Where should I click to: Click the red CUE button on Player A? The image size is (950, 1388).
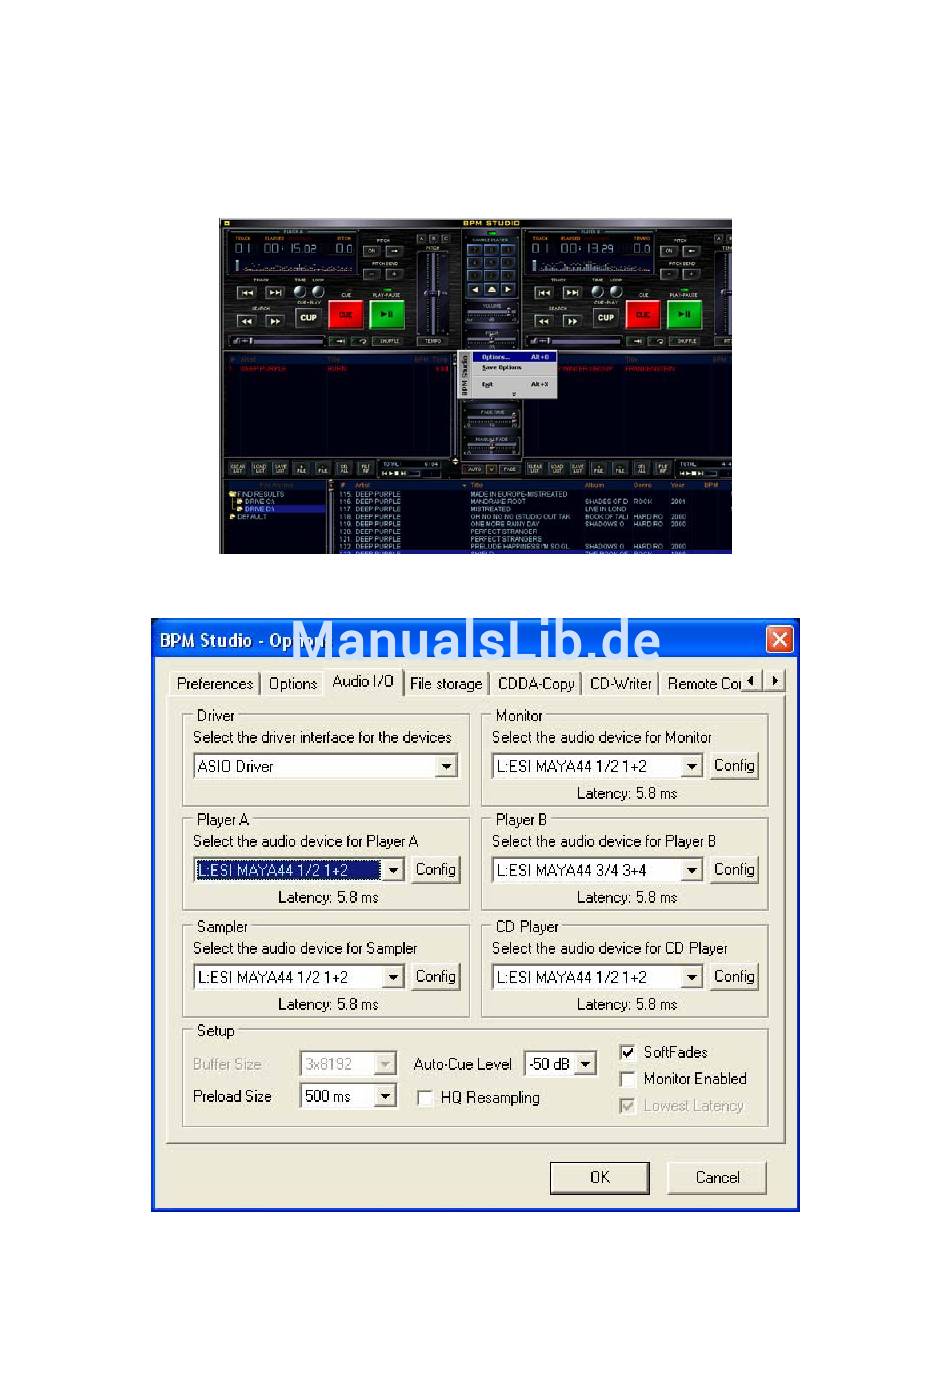click(346, 315)
